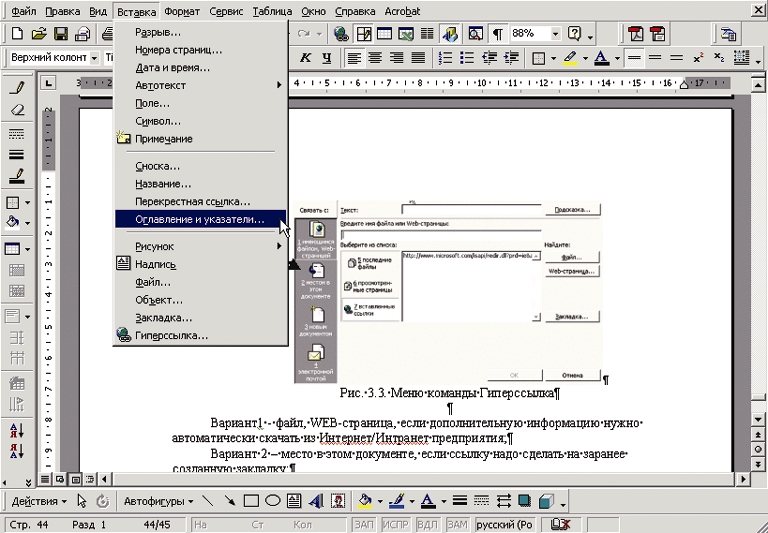Align text to the right

(x=397, y=58)
